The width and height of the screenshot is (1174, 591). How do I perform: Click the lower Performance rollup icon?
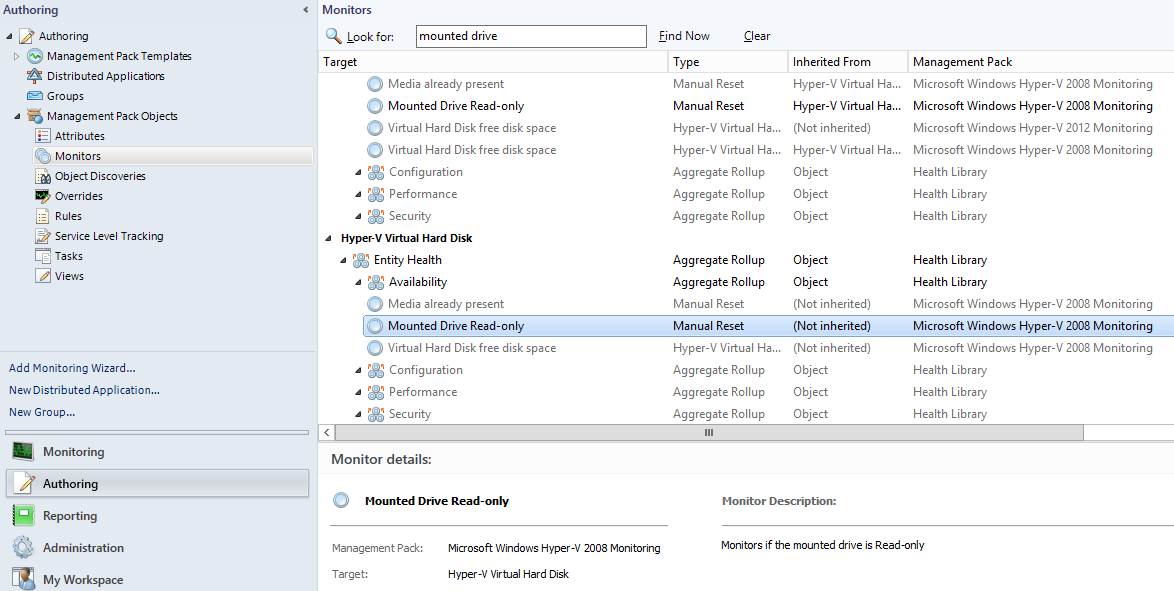coord(375,392)
